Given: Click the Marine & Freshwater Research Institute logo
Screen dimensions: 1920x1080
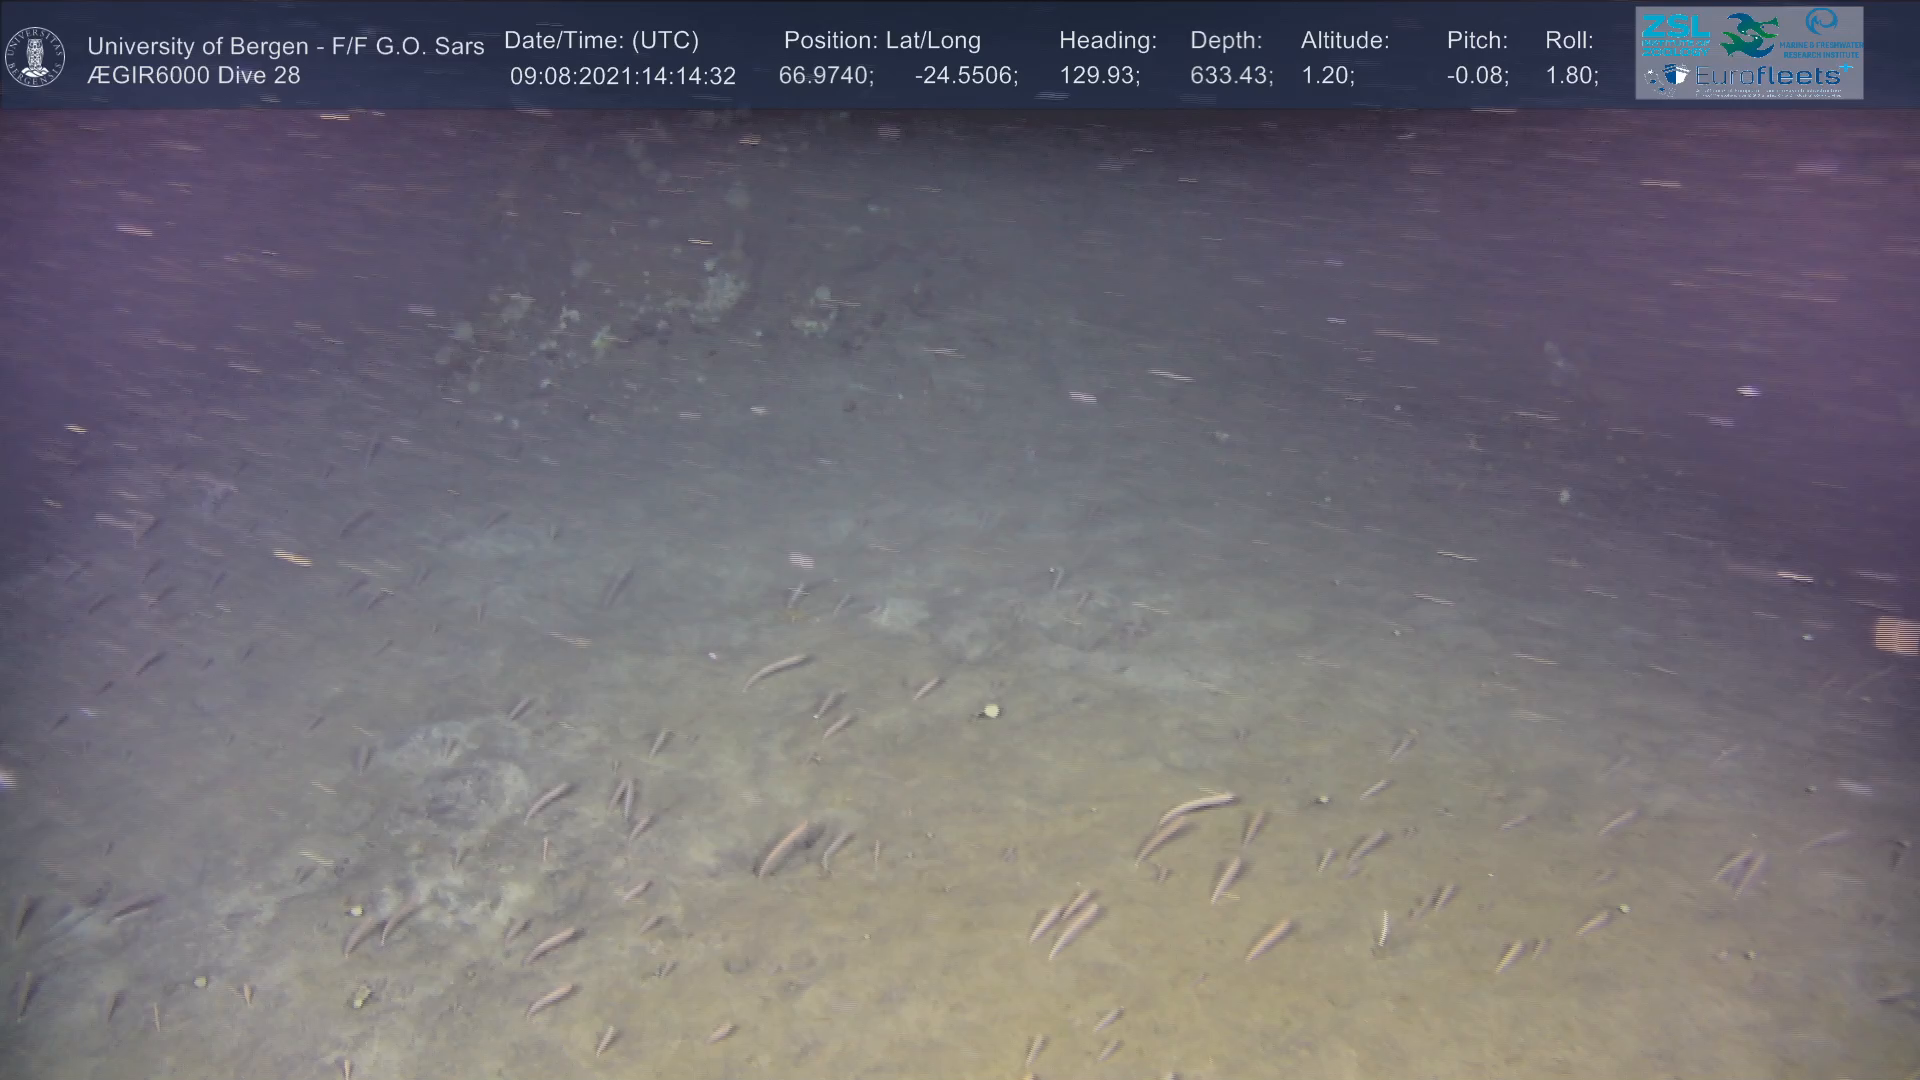Looking at the screenshot, I should pyautogui.click(x=1821, y=32).
